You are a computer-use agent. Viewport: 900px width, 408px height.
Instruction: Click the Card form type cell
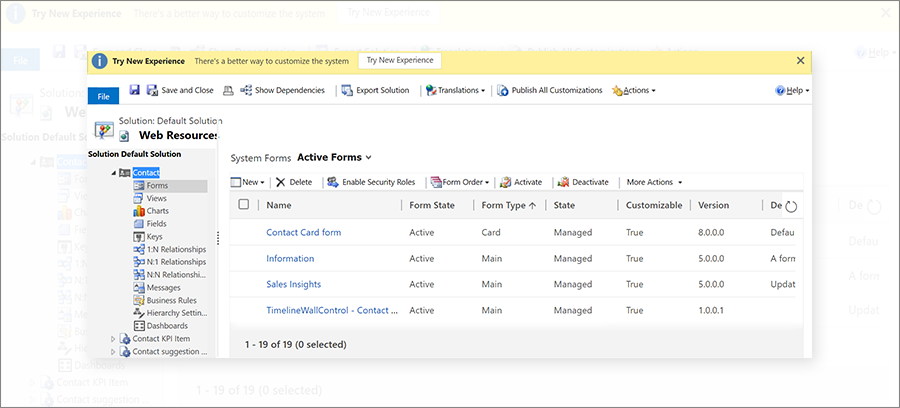pyautogui.click(x=491, y=232)
